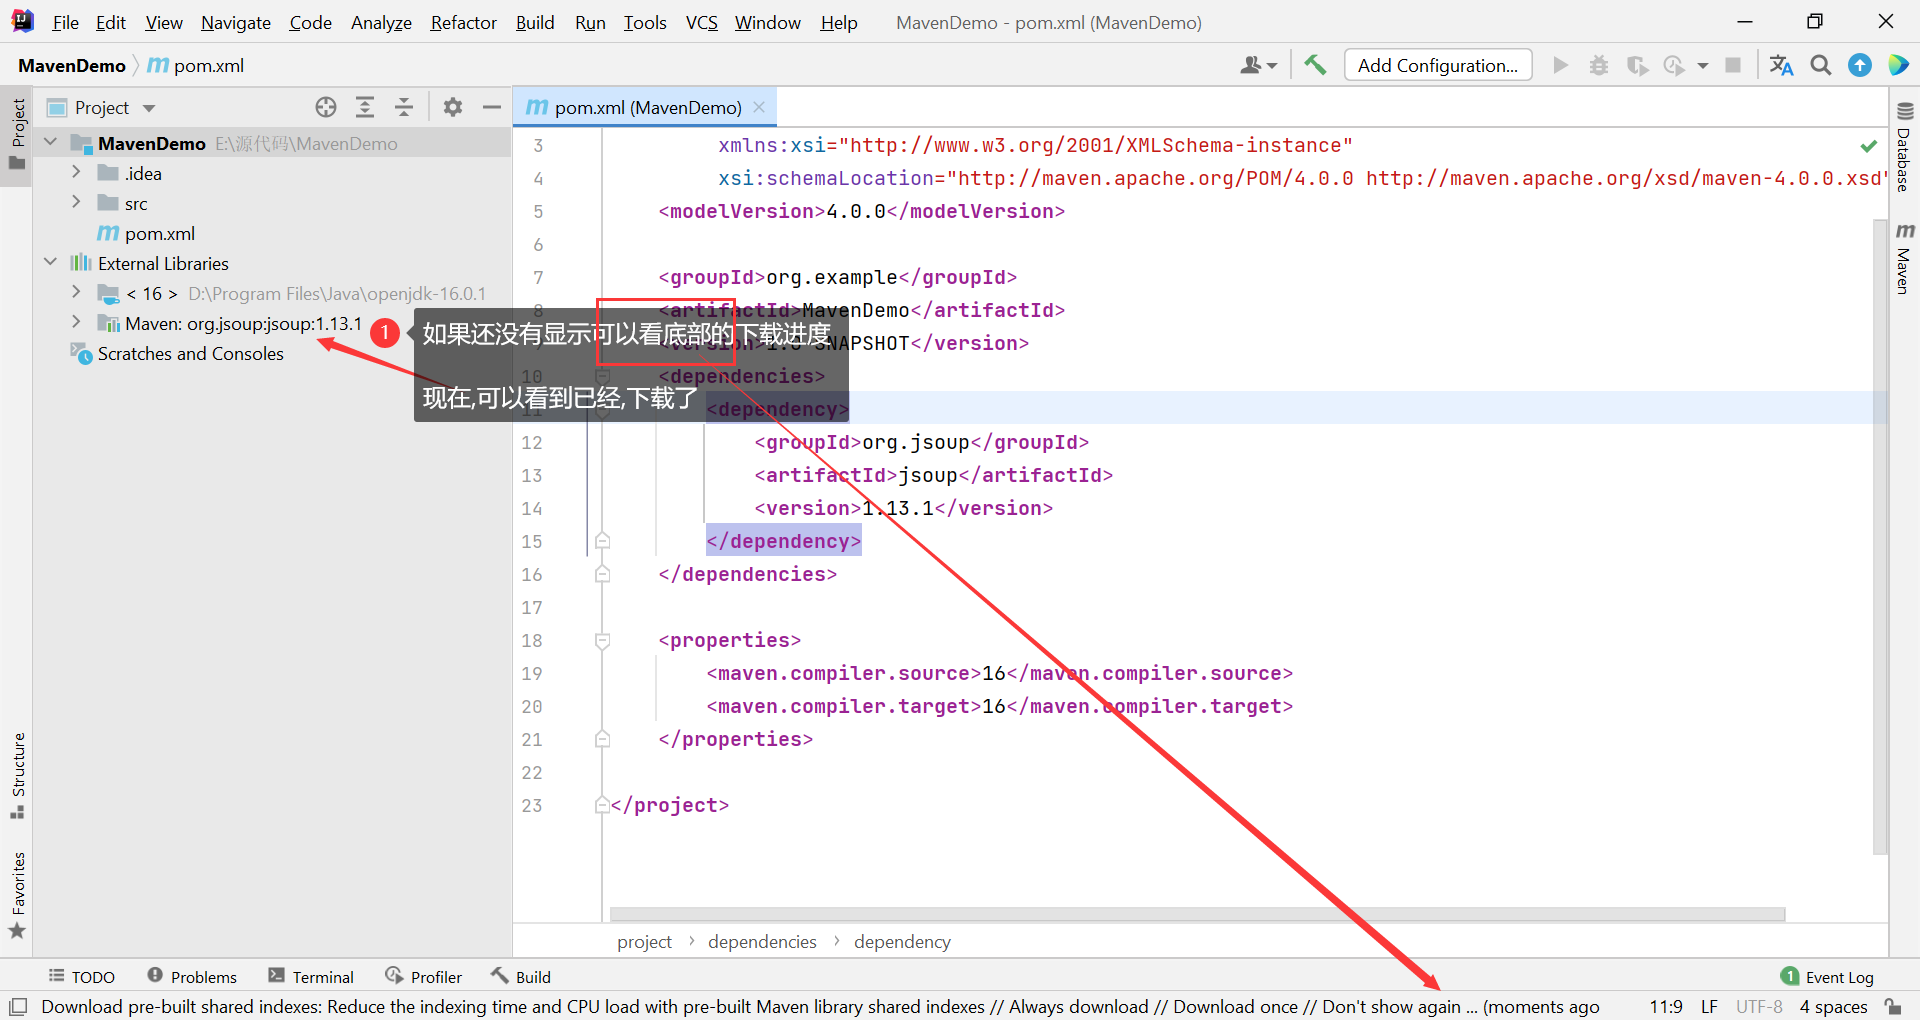Open the Favorites tool window

[x=17, y=896]
